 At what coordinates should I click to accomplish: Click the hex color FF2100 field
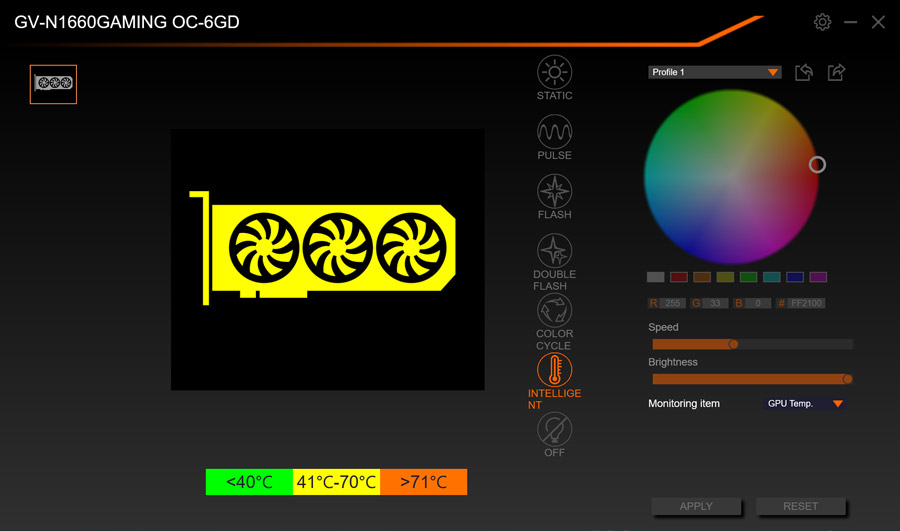click(806, 303)
